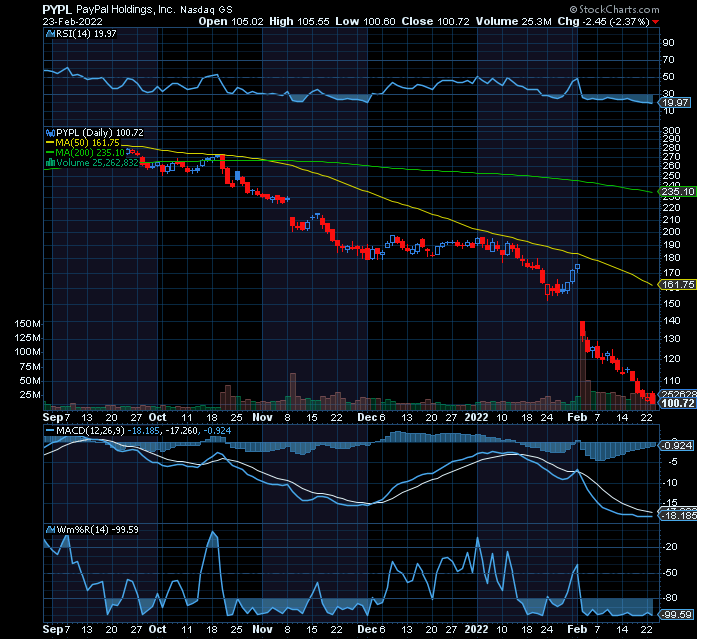Click the PayPal Holdings, Inc. company name

pos(125,10)
